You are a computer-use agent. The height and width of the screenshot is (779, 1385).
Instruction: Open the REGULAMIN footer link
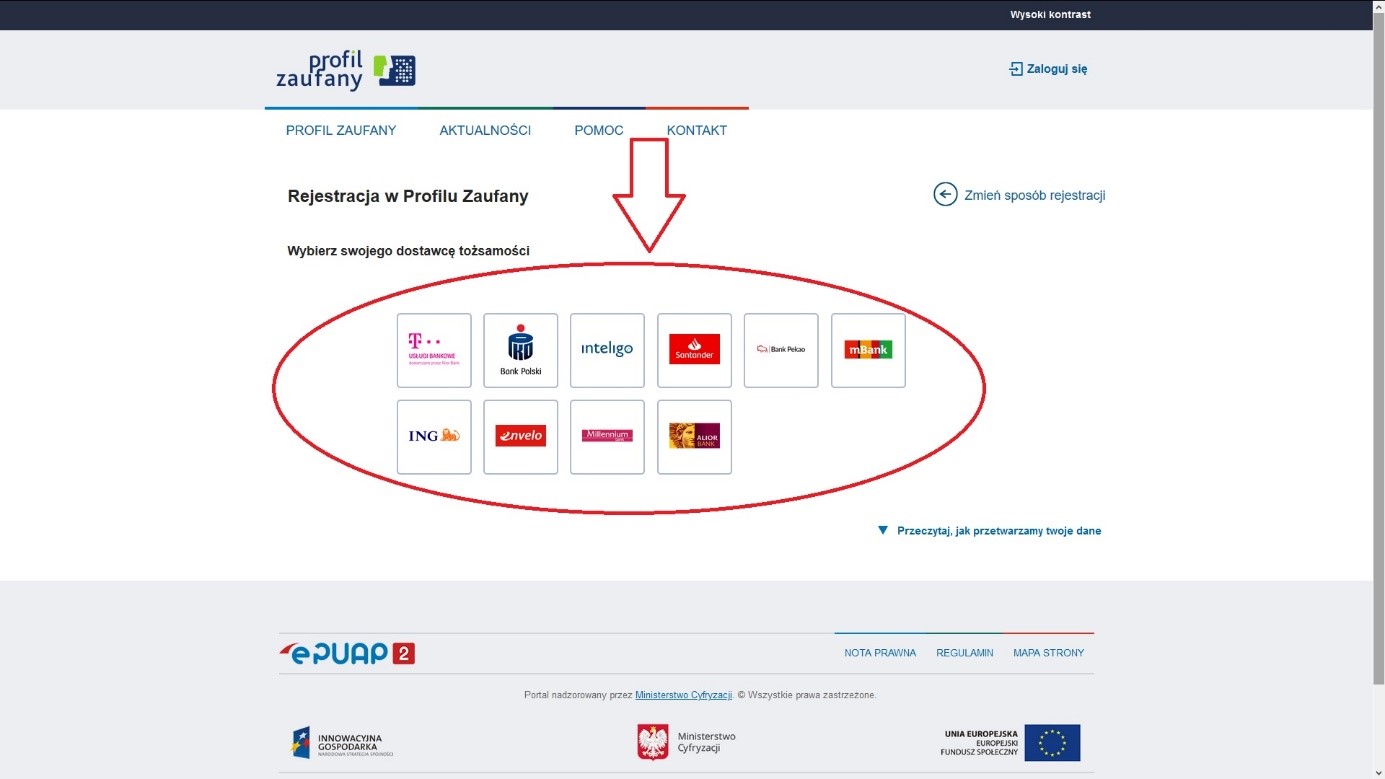point(965,653)
